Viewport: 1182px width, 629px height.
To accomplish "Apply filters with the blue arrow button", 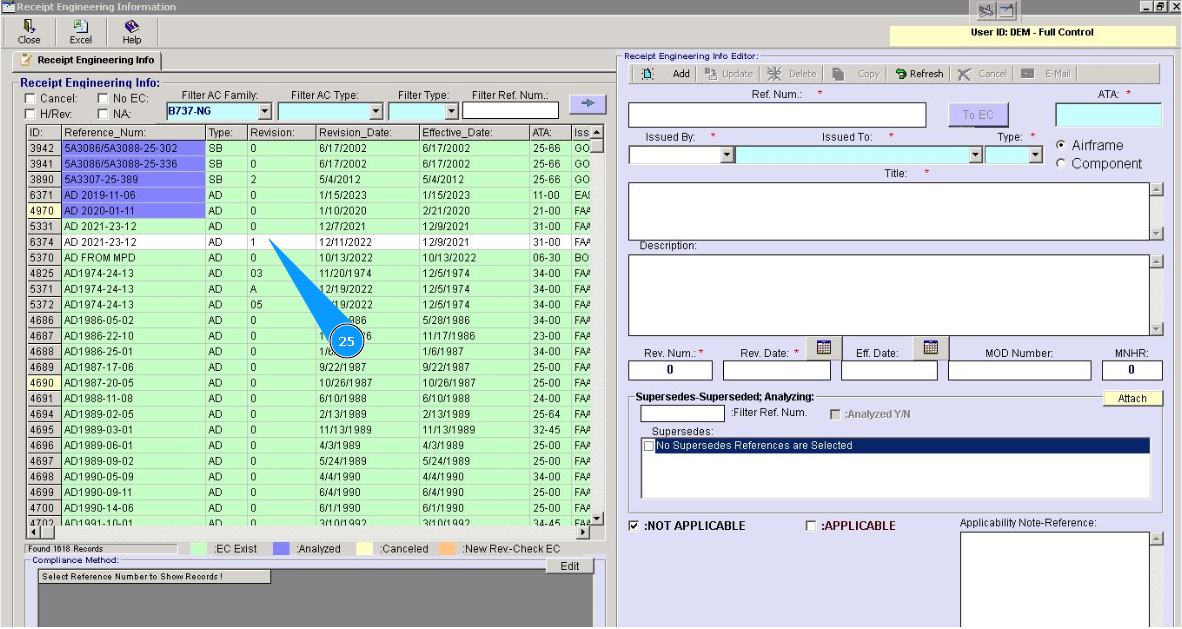I will pyautogui.click(x=587, y=103).
